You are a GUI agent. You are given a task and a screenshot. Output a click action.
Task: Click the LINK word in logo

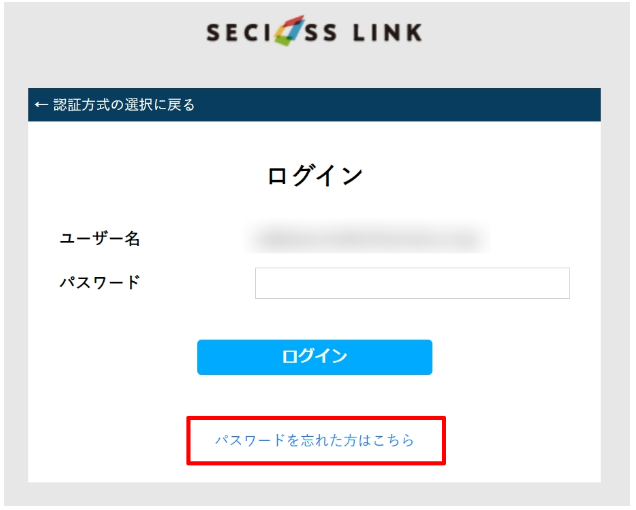pyautogui.click(x=387, y=32)
